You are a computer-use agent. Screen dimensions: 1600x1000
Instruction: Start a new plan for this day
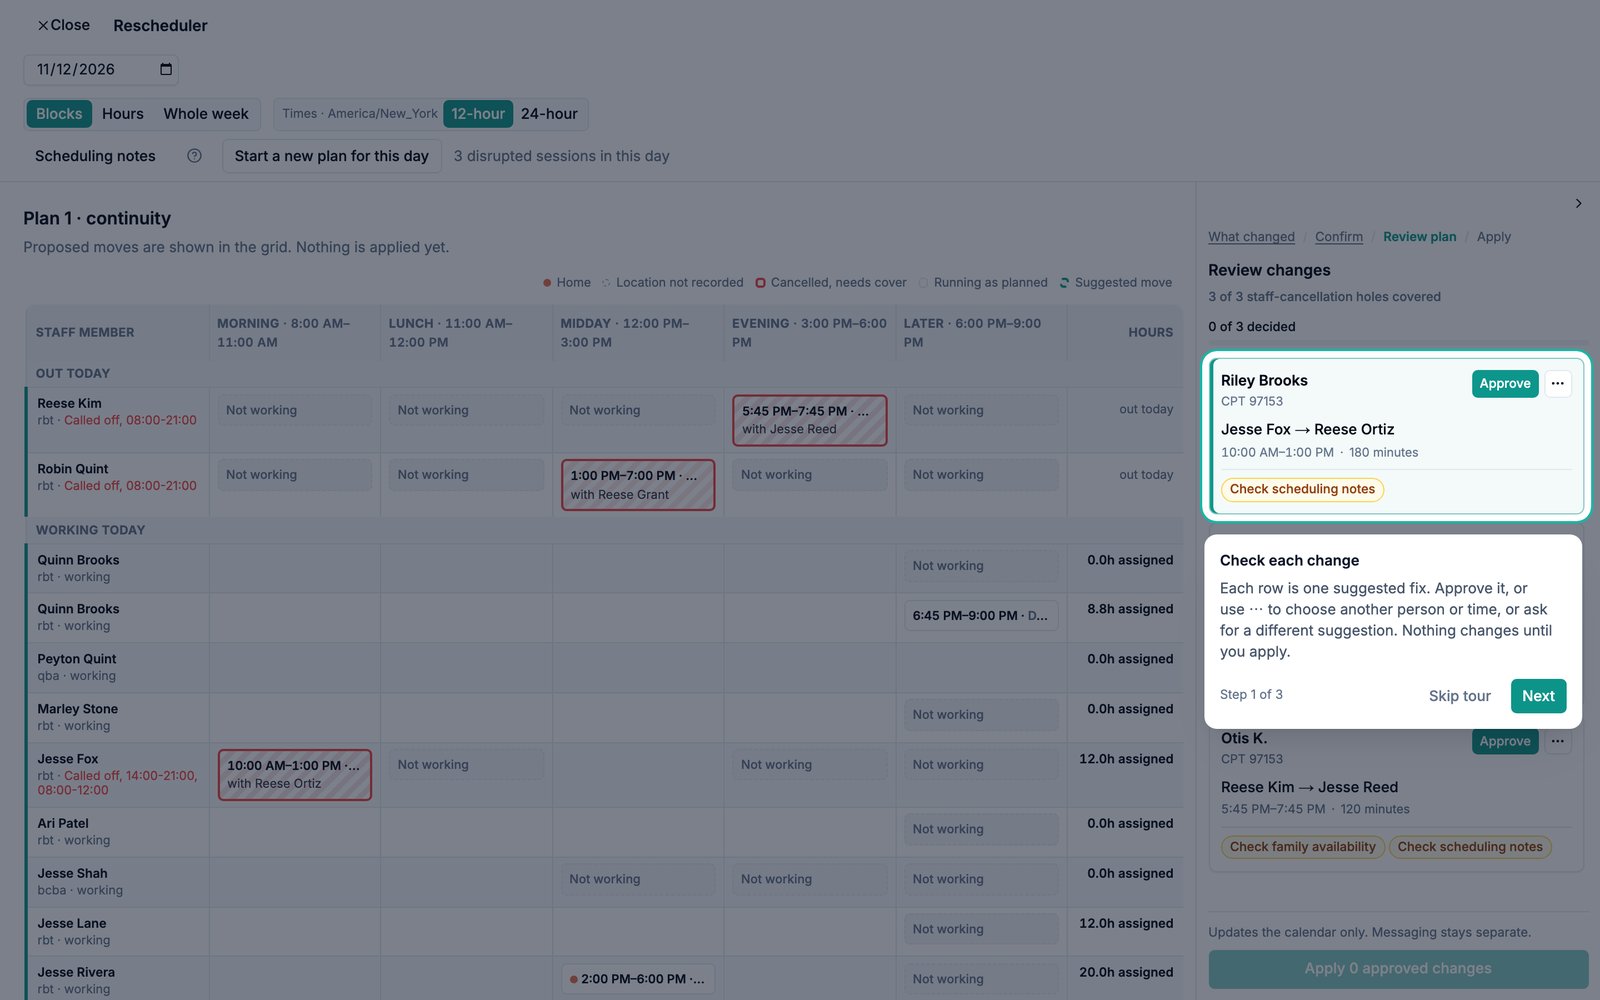click(x=332, y=156)
